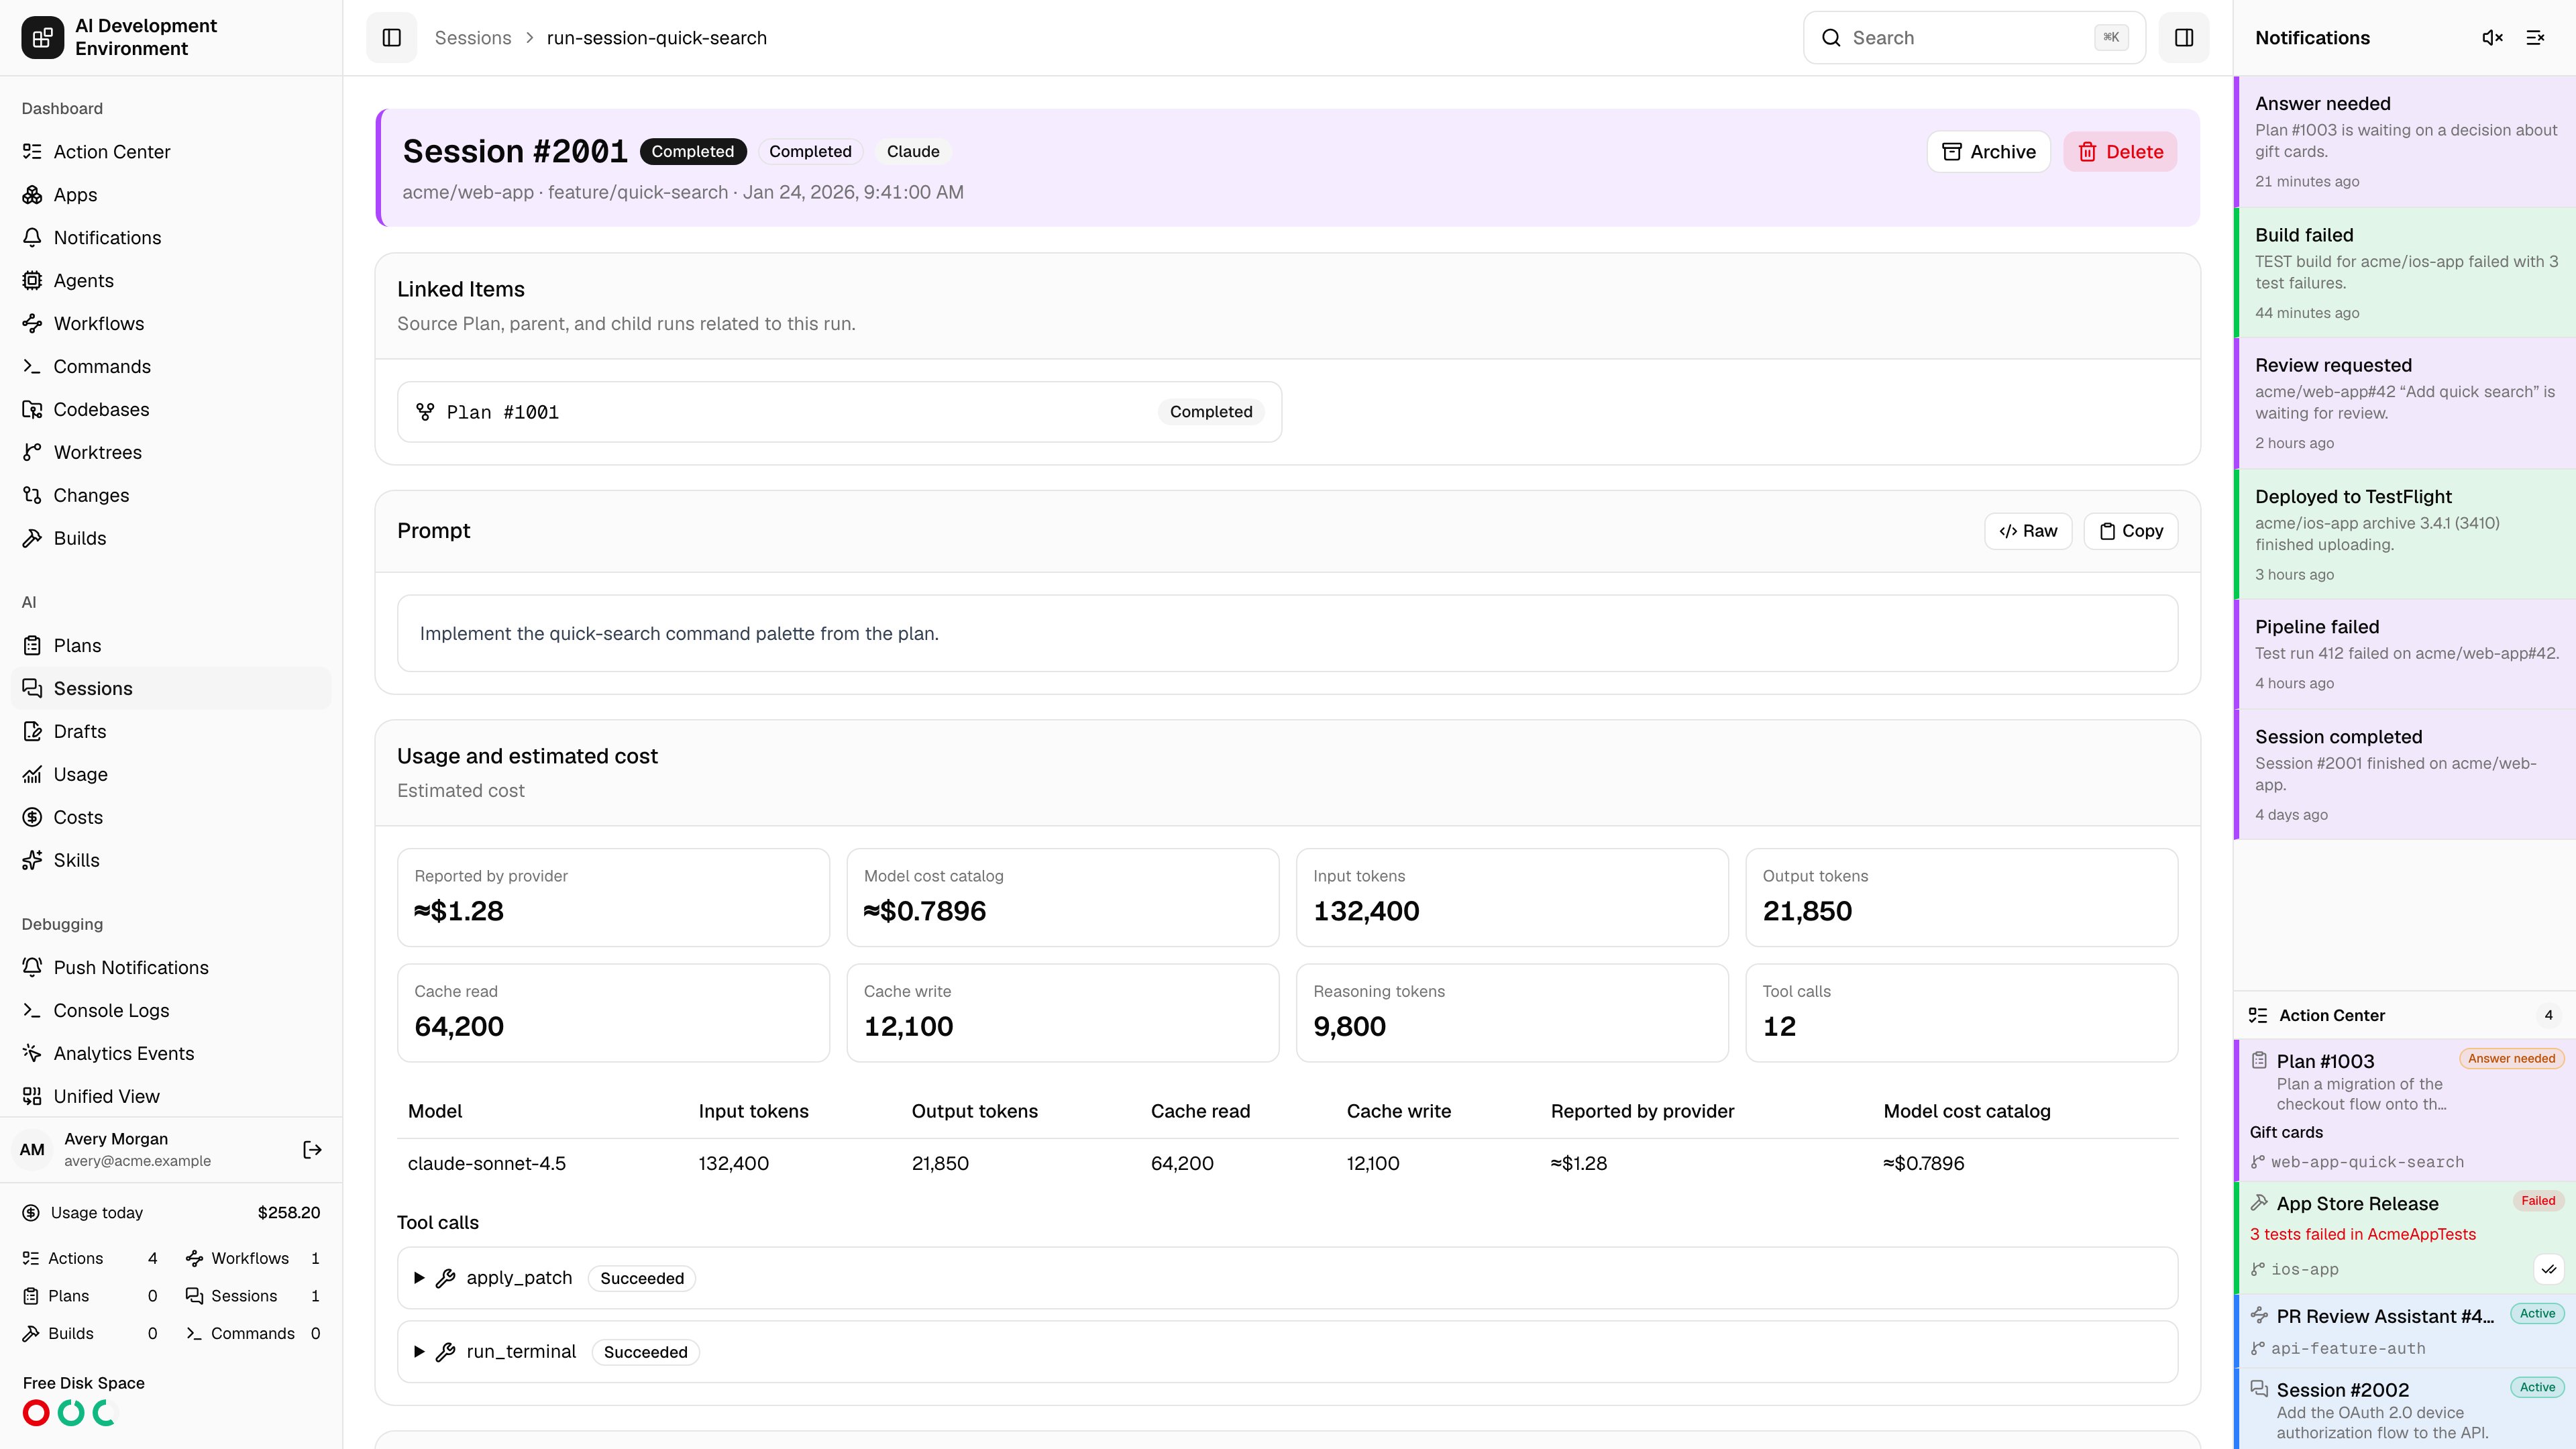
Task: Open Plan #1003 action item
Action: coord(2405,1110)
